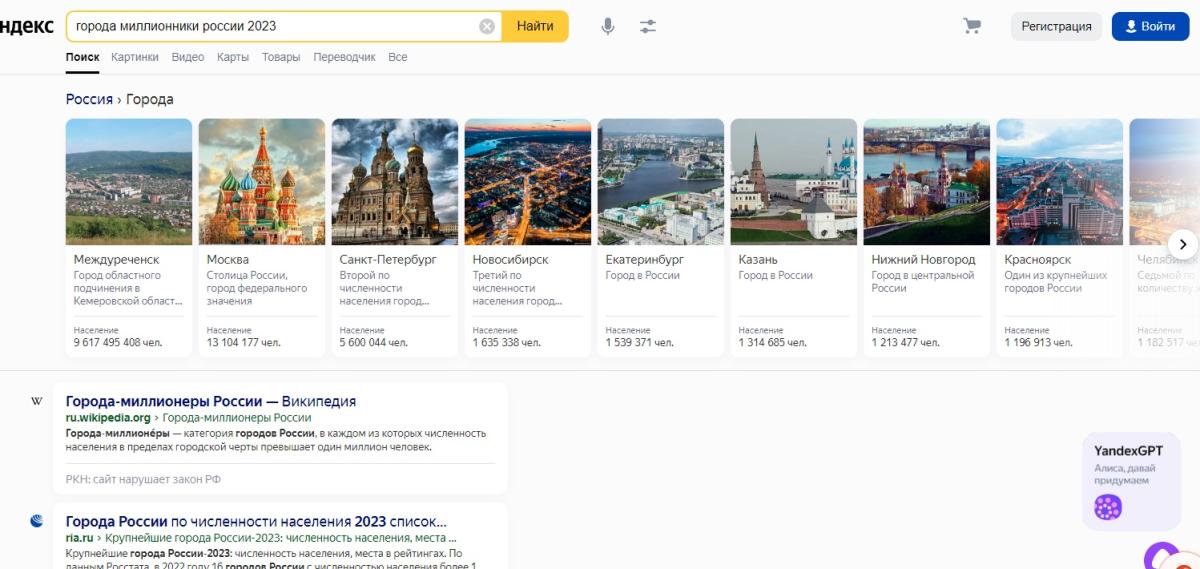This screenshot has height=569, width=1200.
Task: Click the Yandex logo
Action: 26,27
